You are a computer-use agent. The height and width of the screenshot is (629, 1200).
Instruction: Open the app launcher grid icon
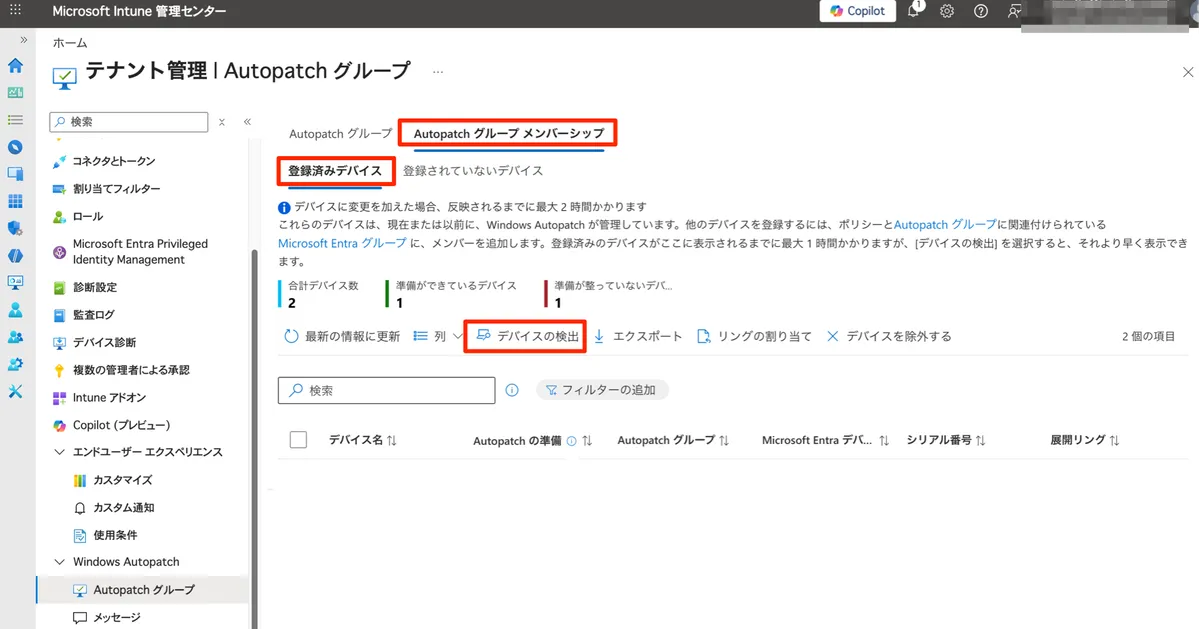pos(15,11)
